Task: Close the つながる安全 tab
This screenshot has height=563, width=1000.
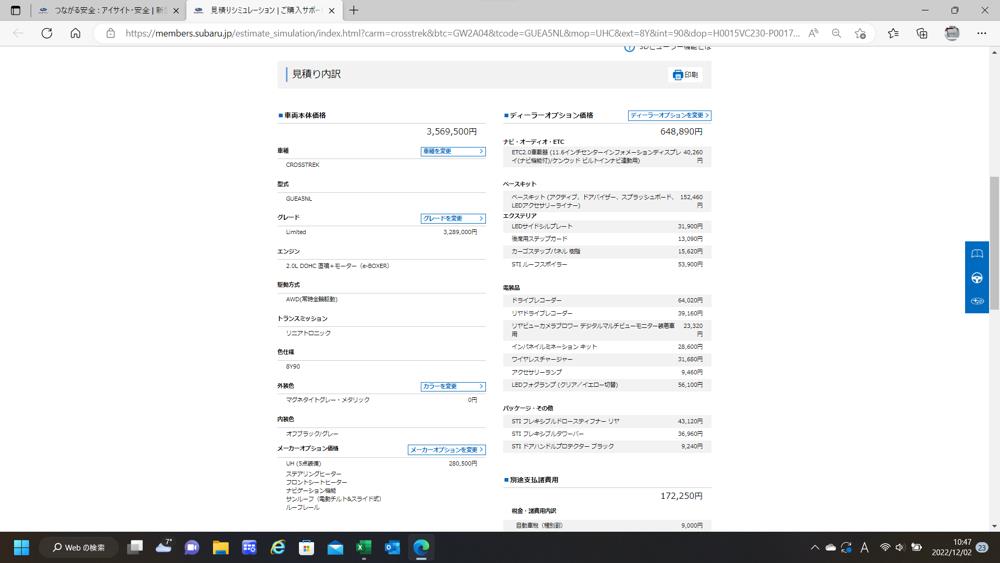Action: [176, 10]
